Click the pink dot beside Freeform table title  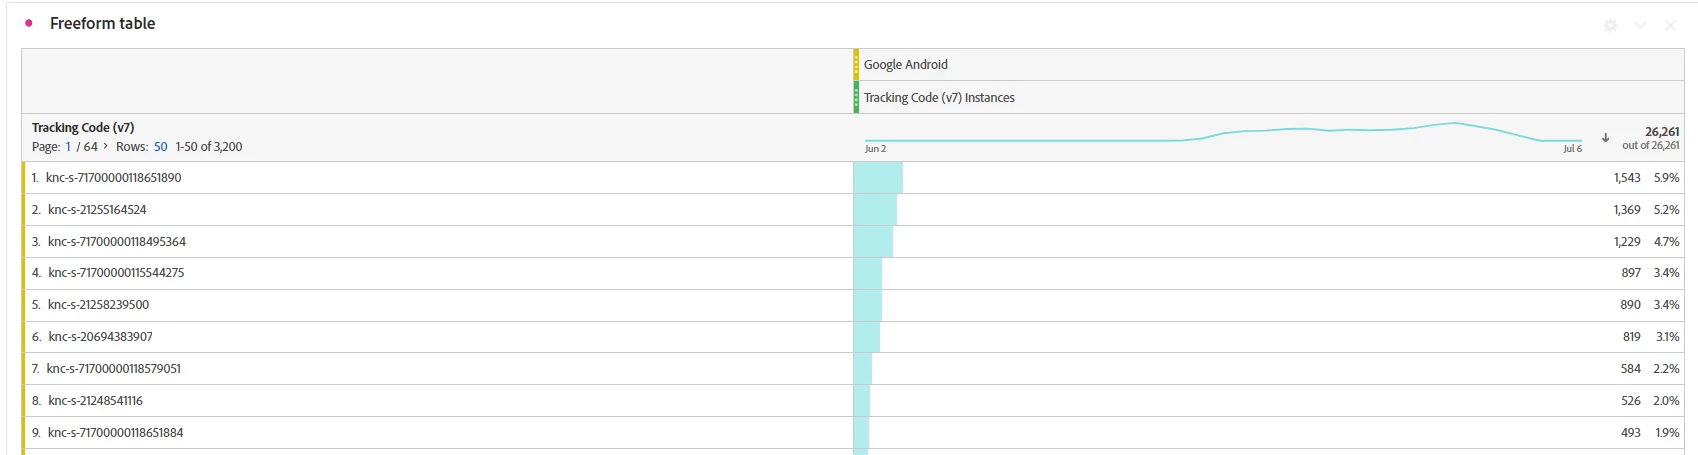pyautogui.click(x=29, y=23)
